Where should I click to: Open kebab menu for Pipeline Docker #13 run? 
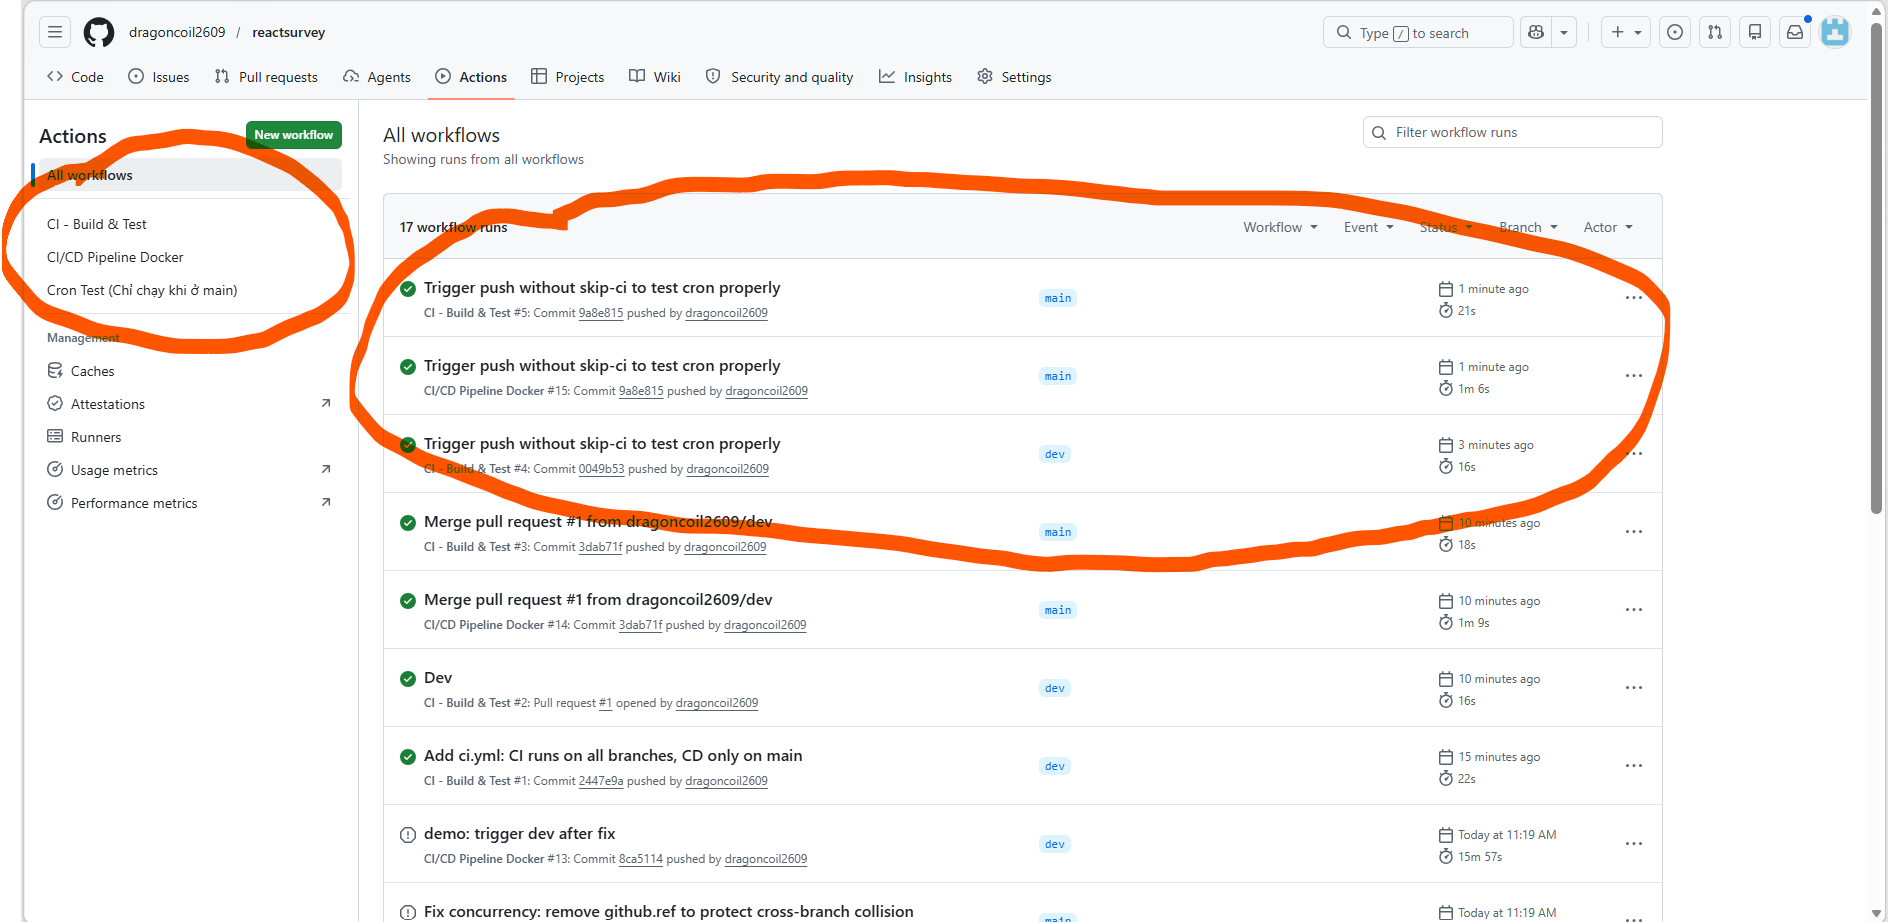1634,844
